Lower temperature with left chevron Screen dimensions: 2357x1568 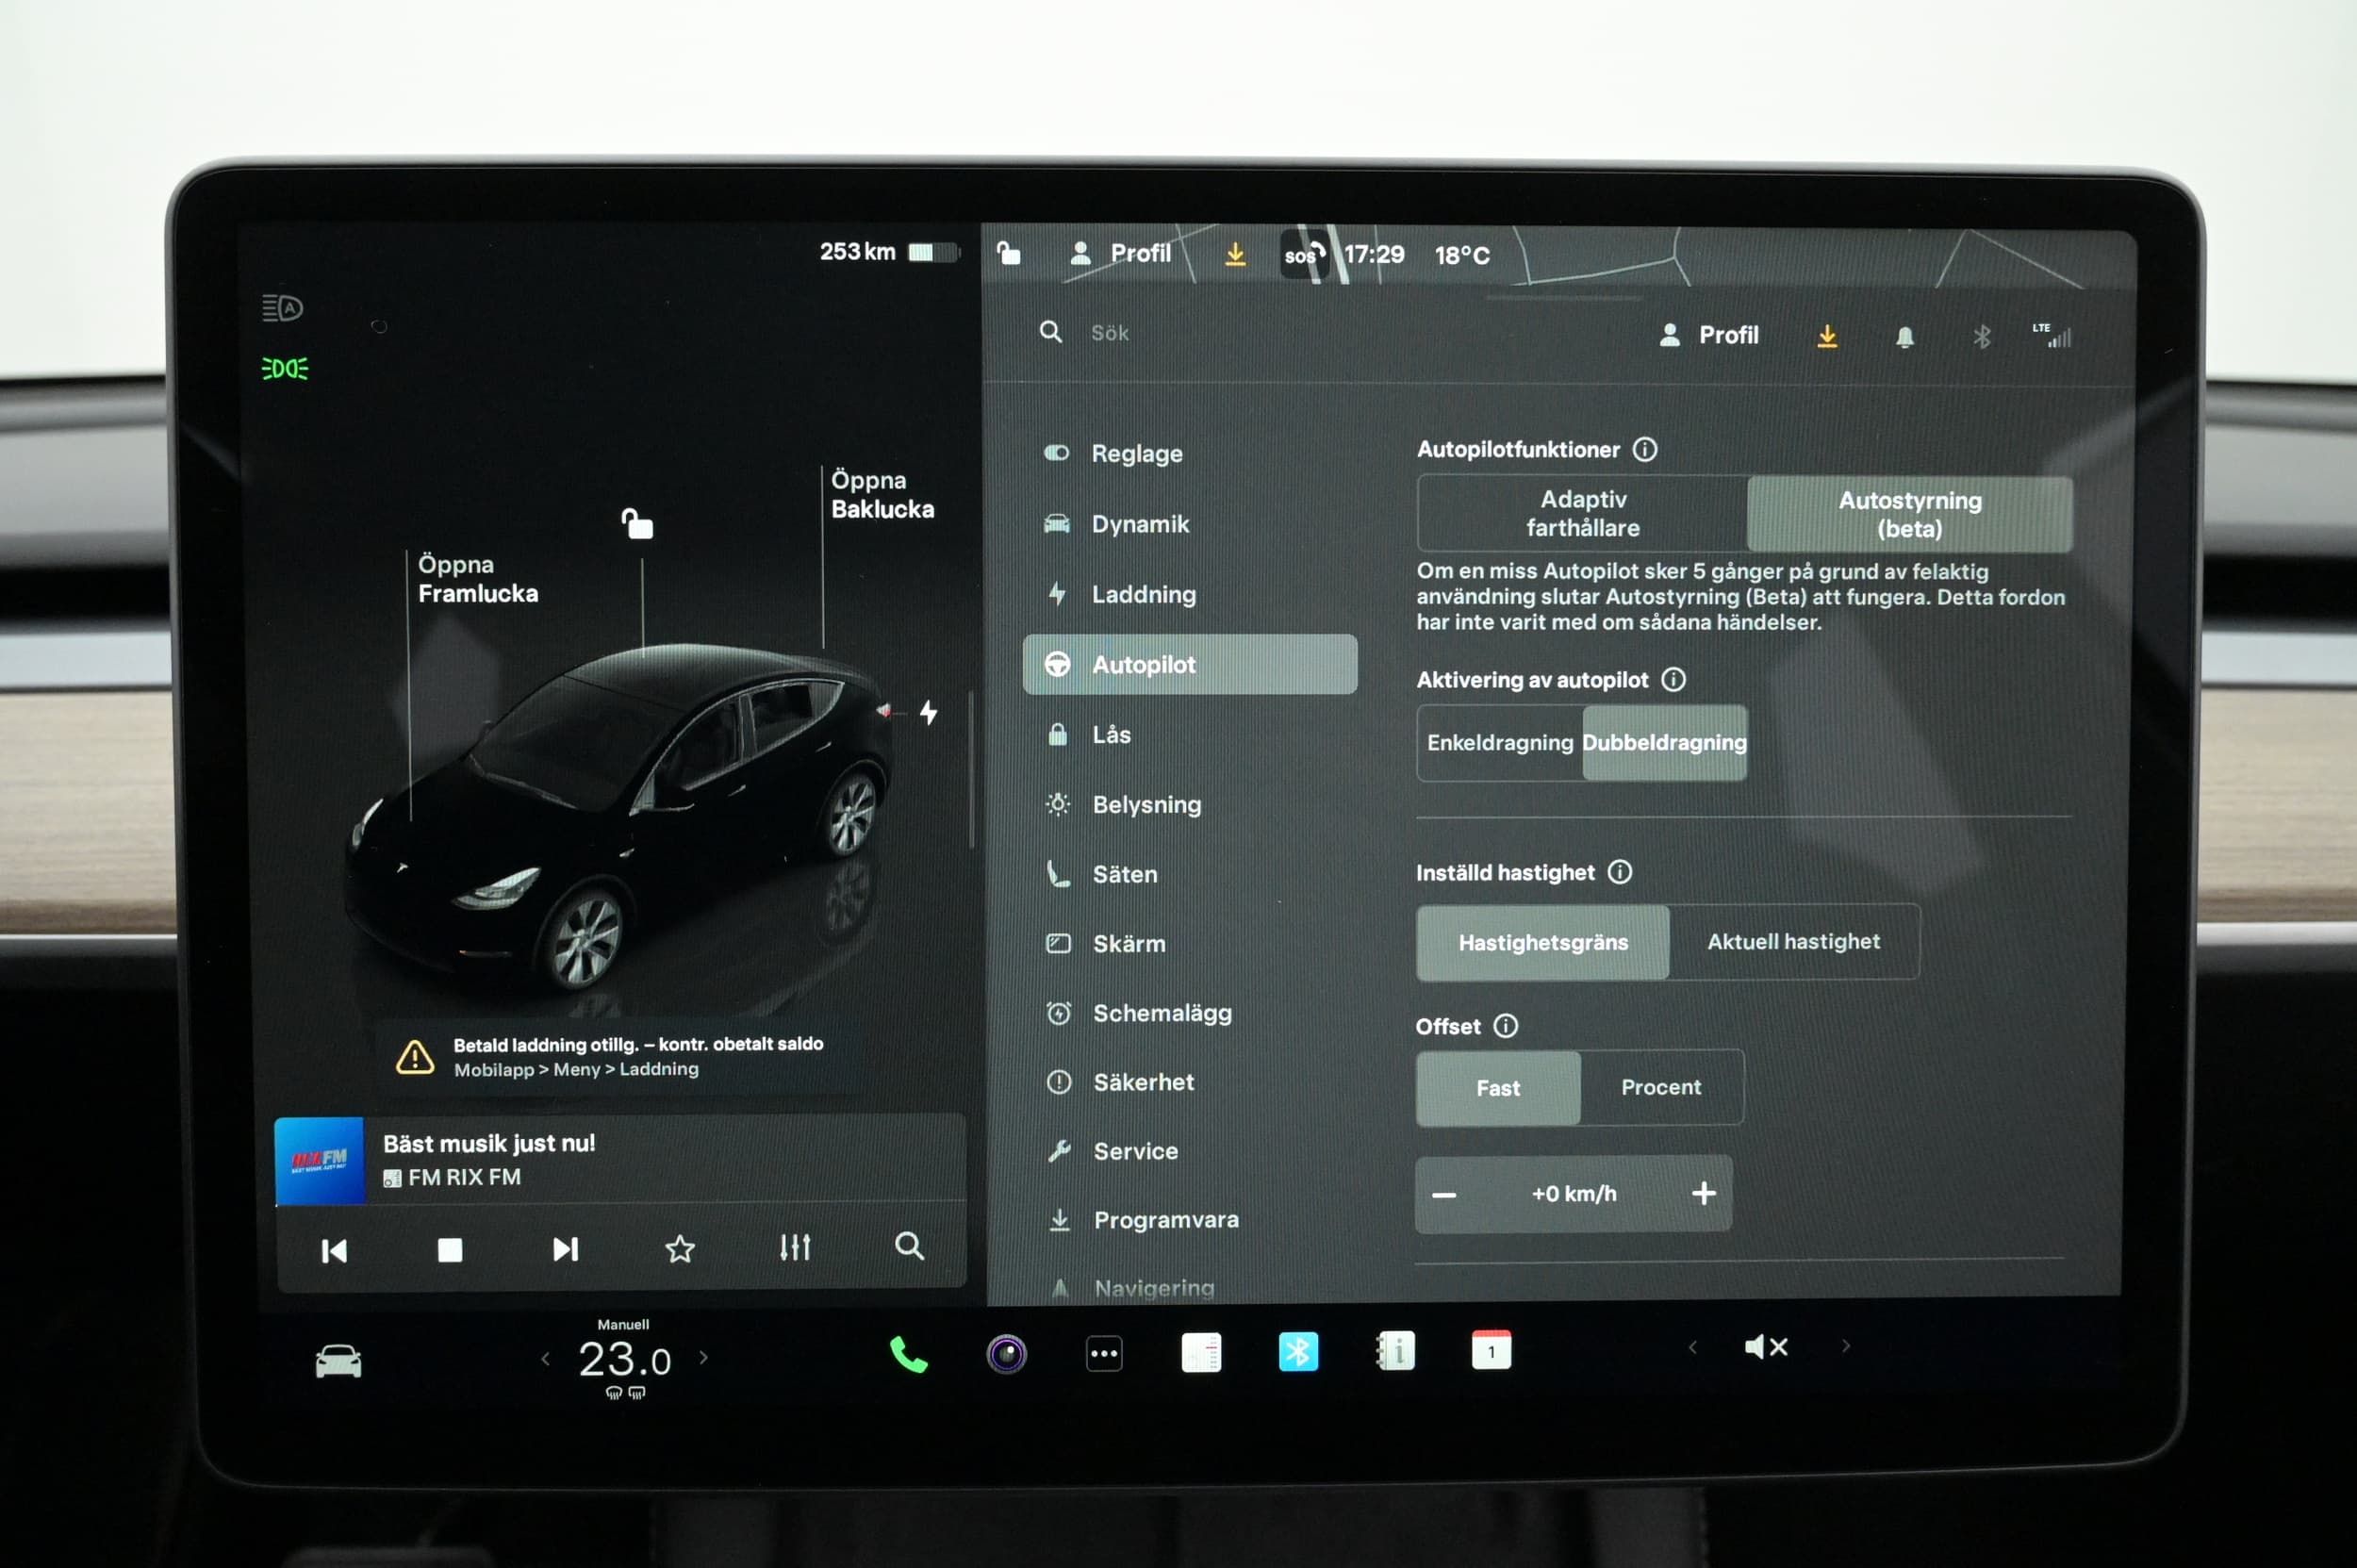[x=546, y=1358]
